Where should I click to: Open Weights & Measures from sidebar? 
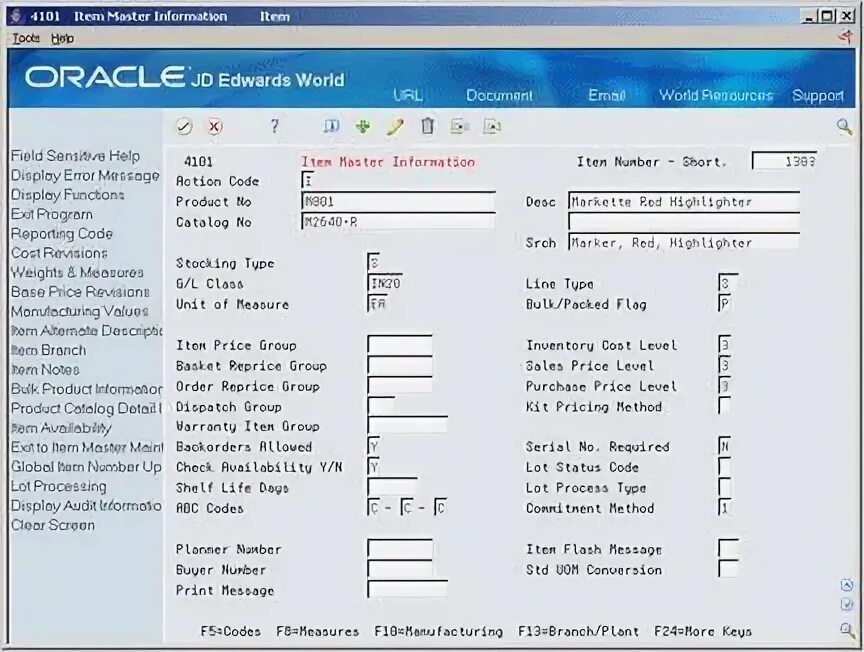77,272
